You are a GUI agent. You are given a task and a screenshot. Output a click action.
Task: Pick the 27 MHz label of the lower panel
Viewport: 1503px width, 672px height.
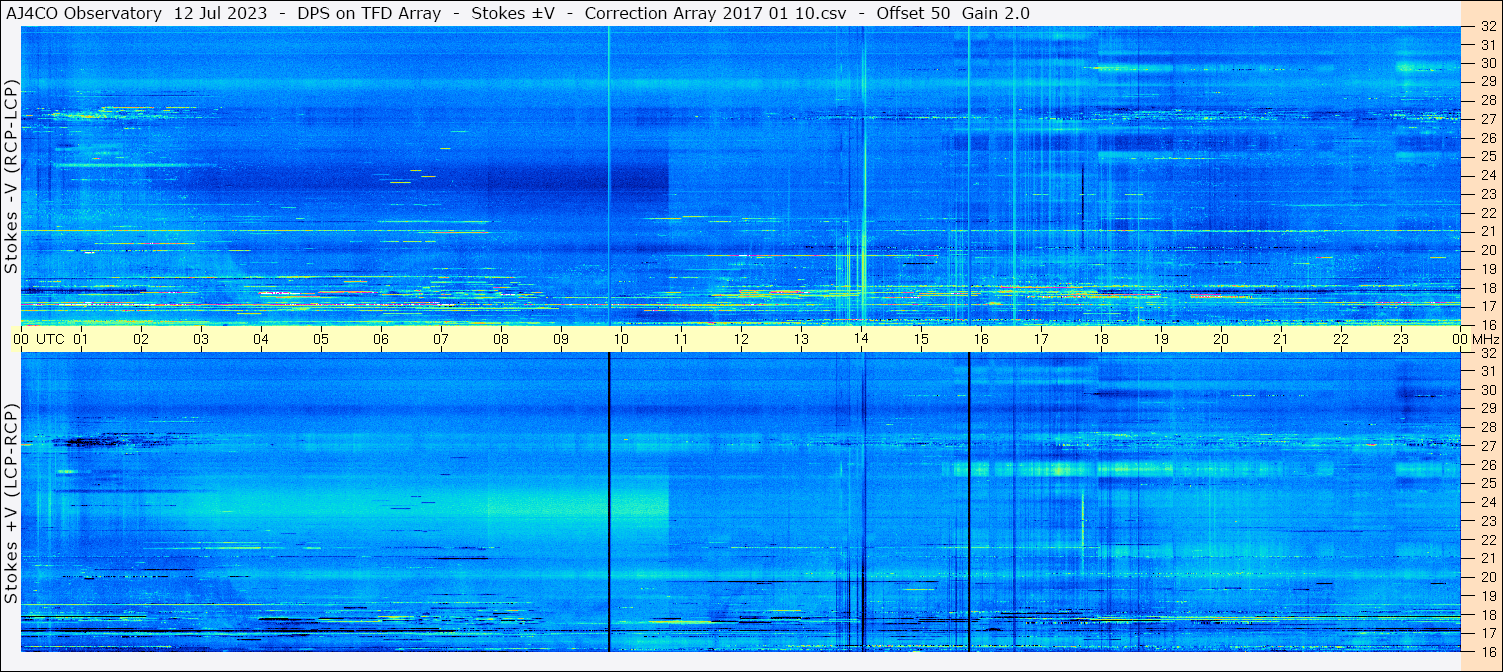coord(1488,446)
